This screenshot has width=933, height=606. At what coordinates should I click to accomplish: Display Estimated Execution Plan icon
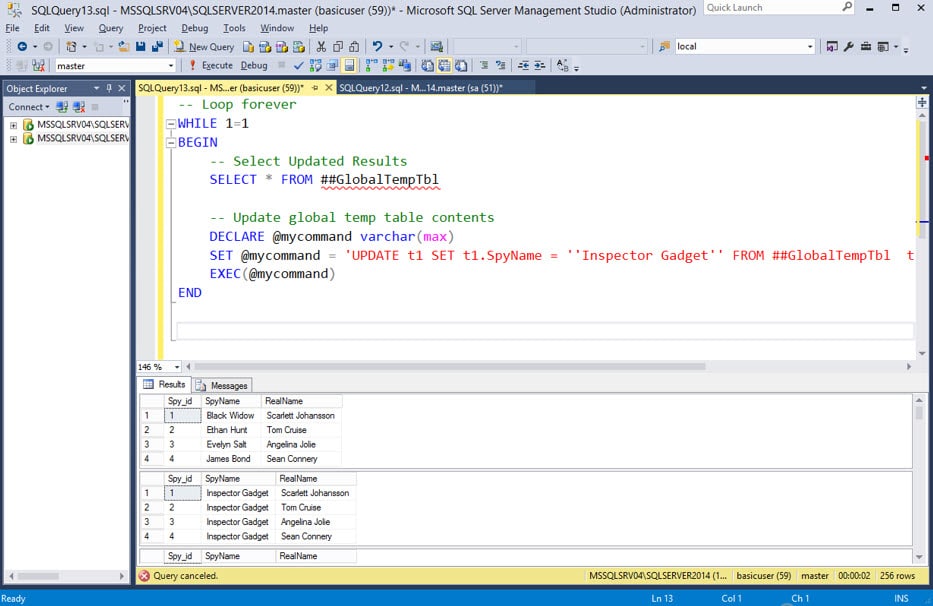[315, 65]
